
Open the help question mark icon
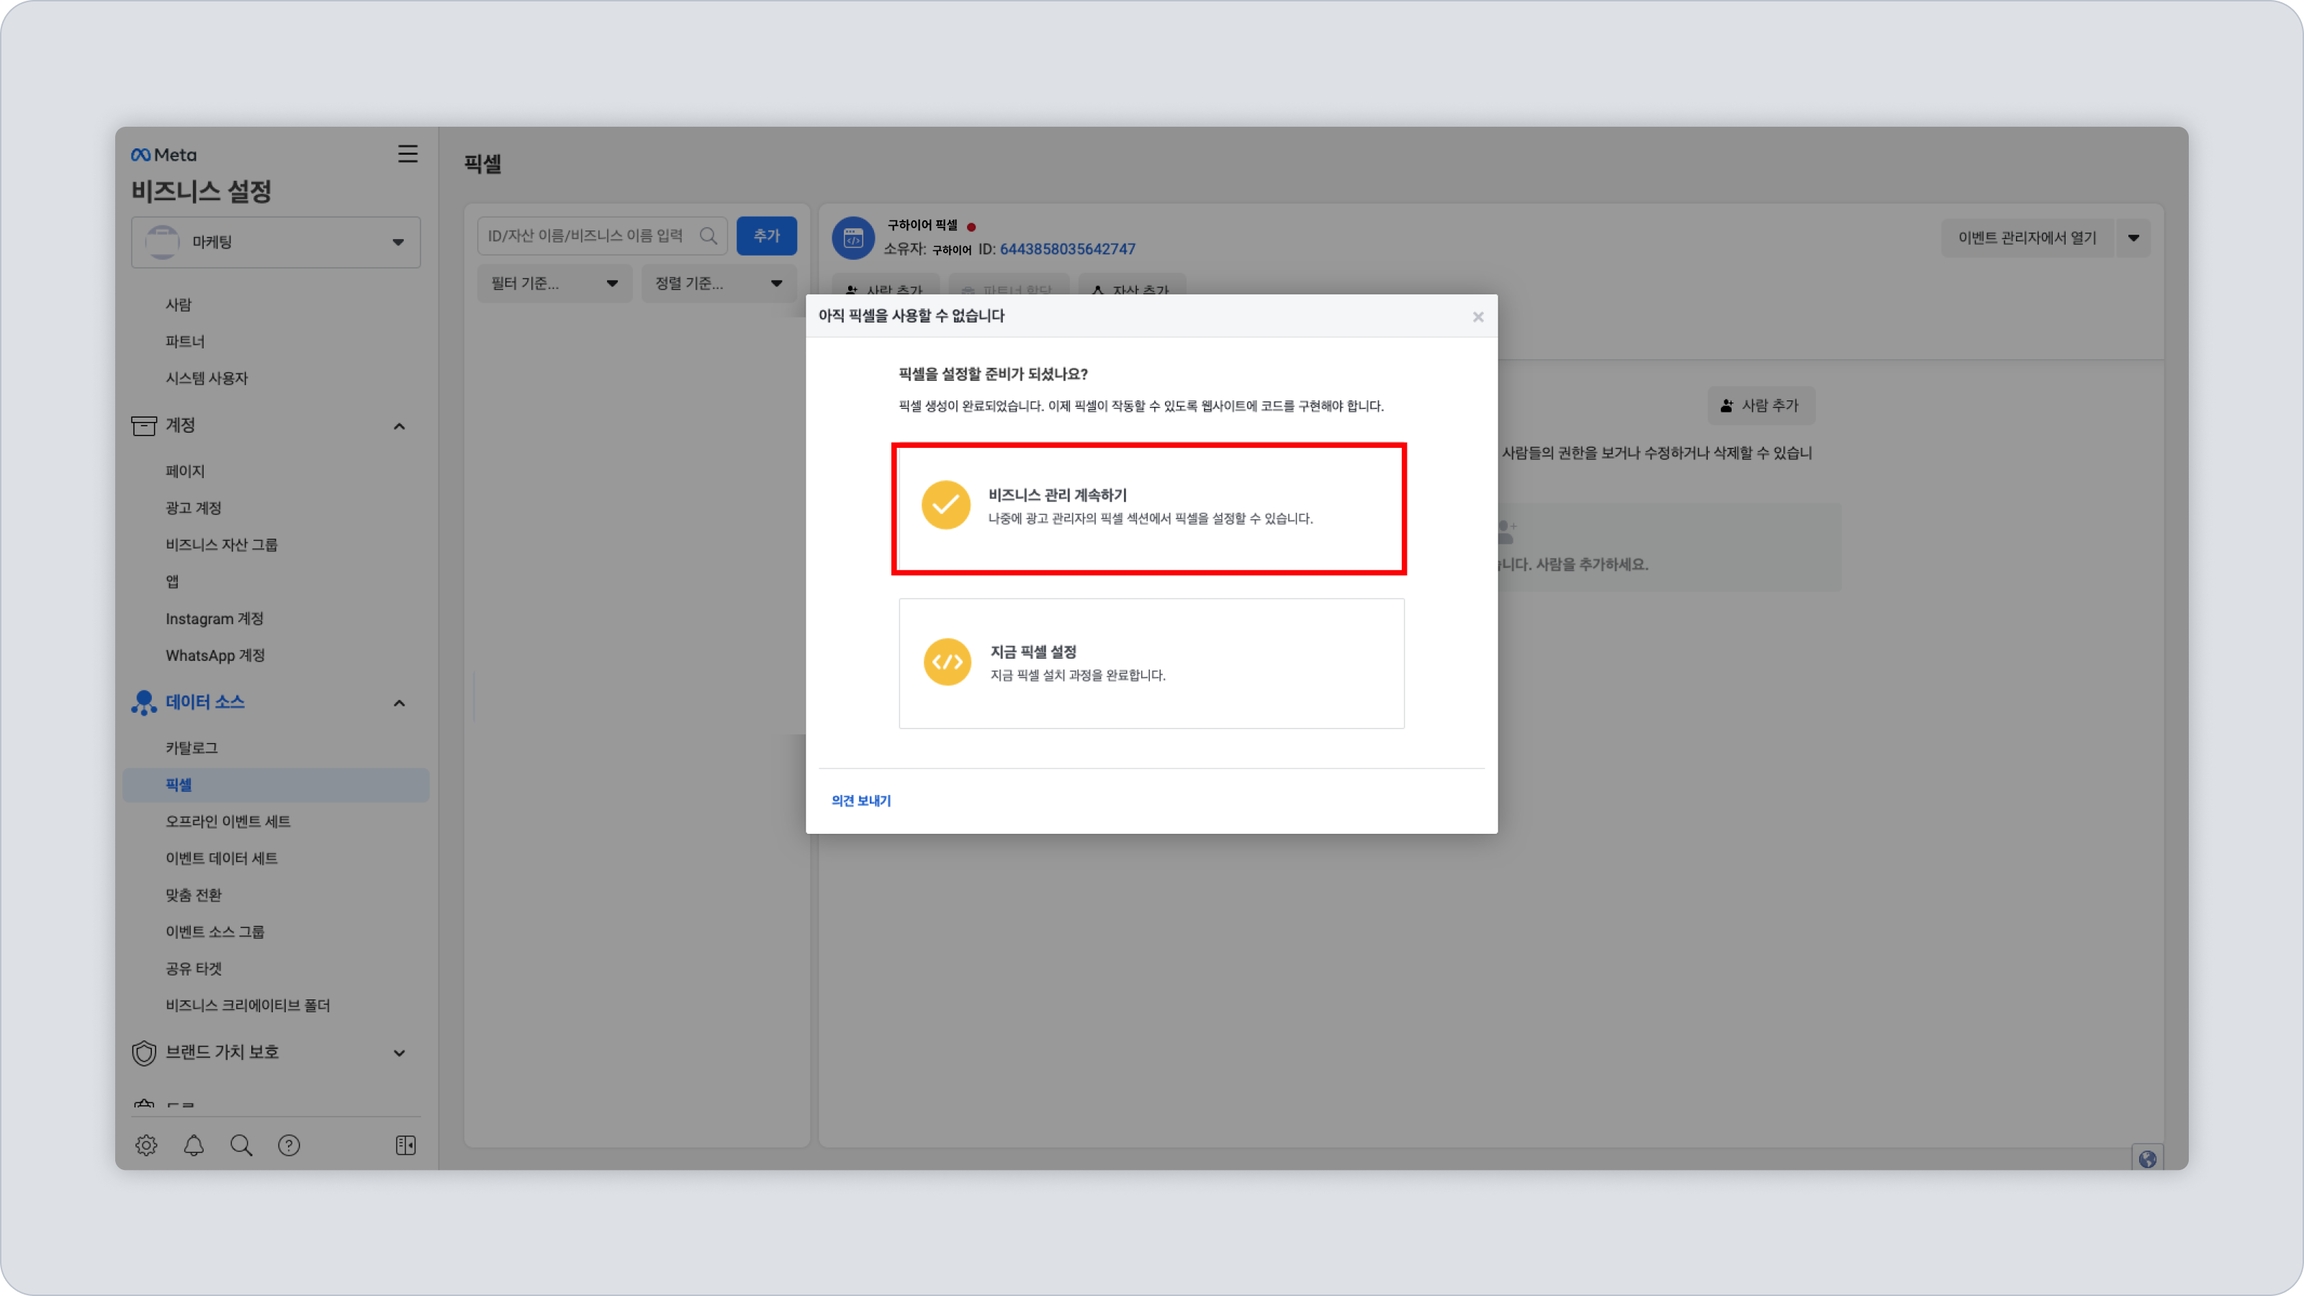click(289, 1145)
